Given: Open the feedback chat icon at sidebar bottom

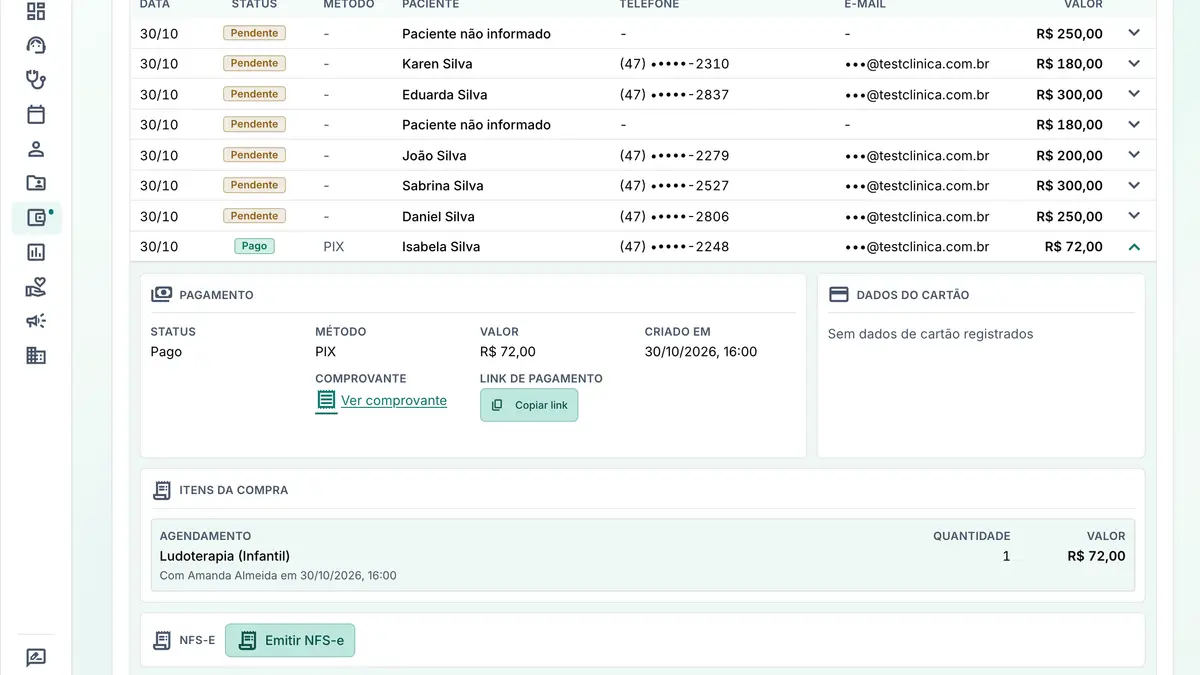Looking at the screenshot, I should click(36, 658).
